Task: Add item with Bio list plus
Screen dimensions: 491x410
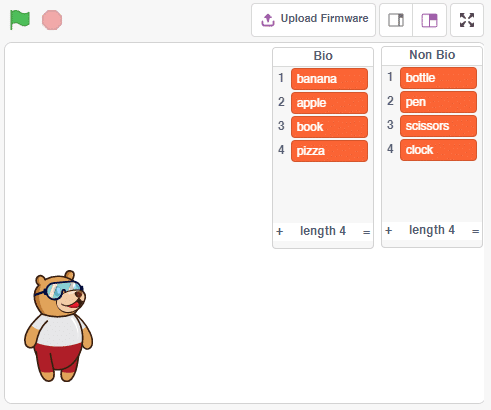Action: [x=280, y=231]
